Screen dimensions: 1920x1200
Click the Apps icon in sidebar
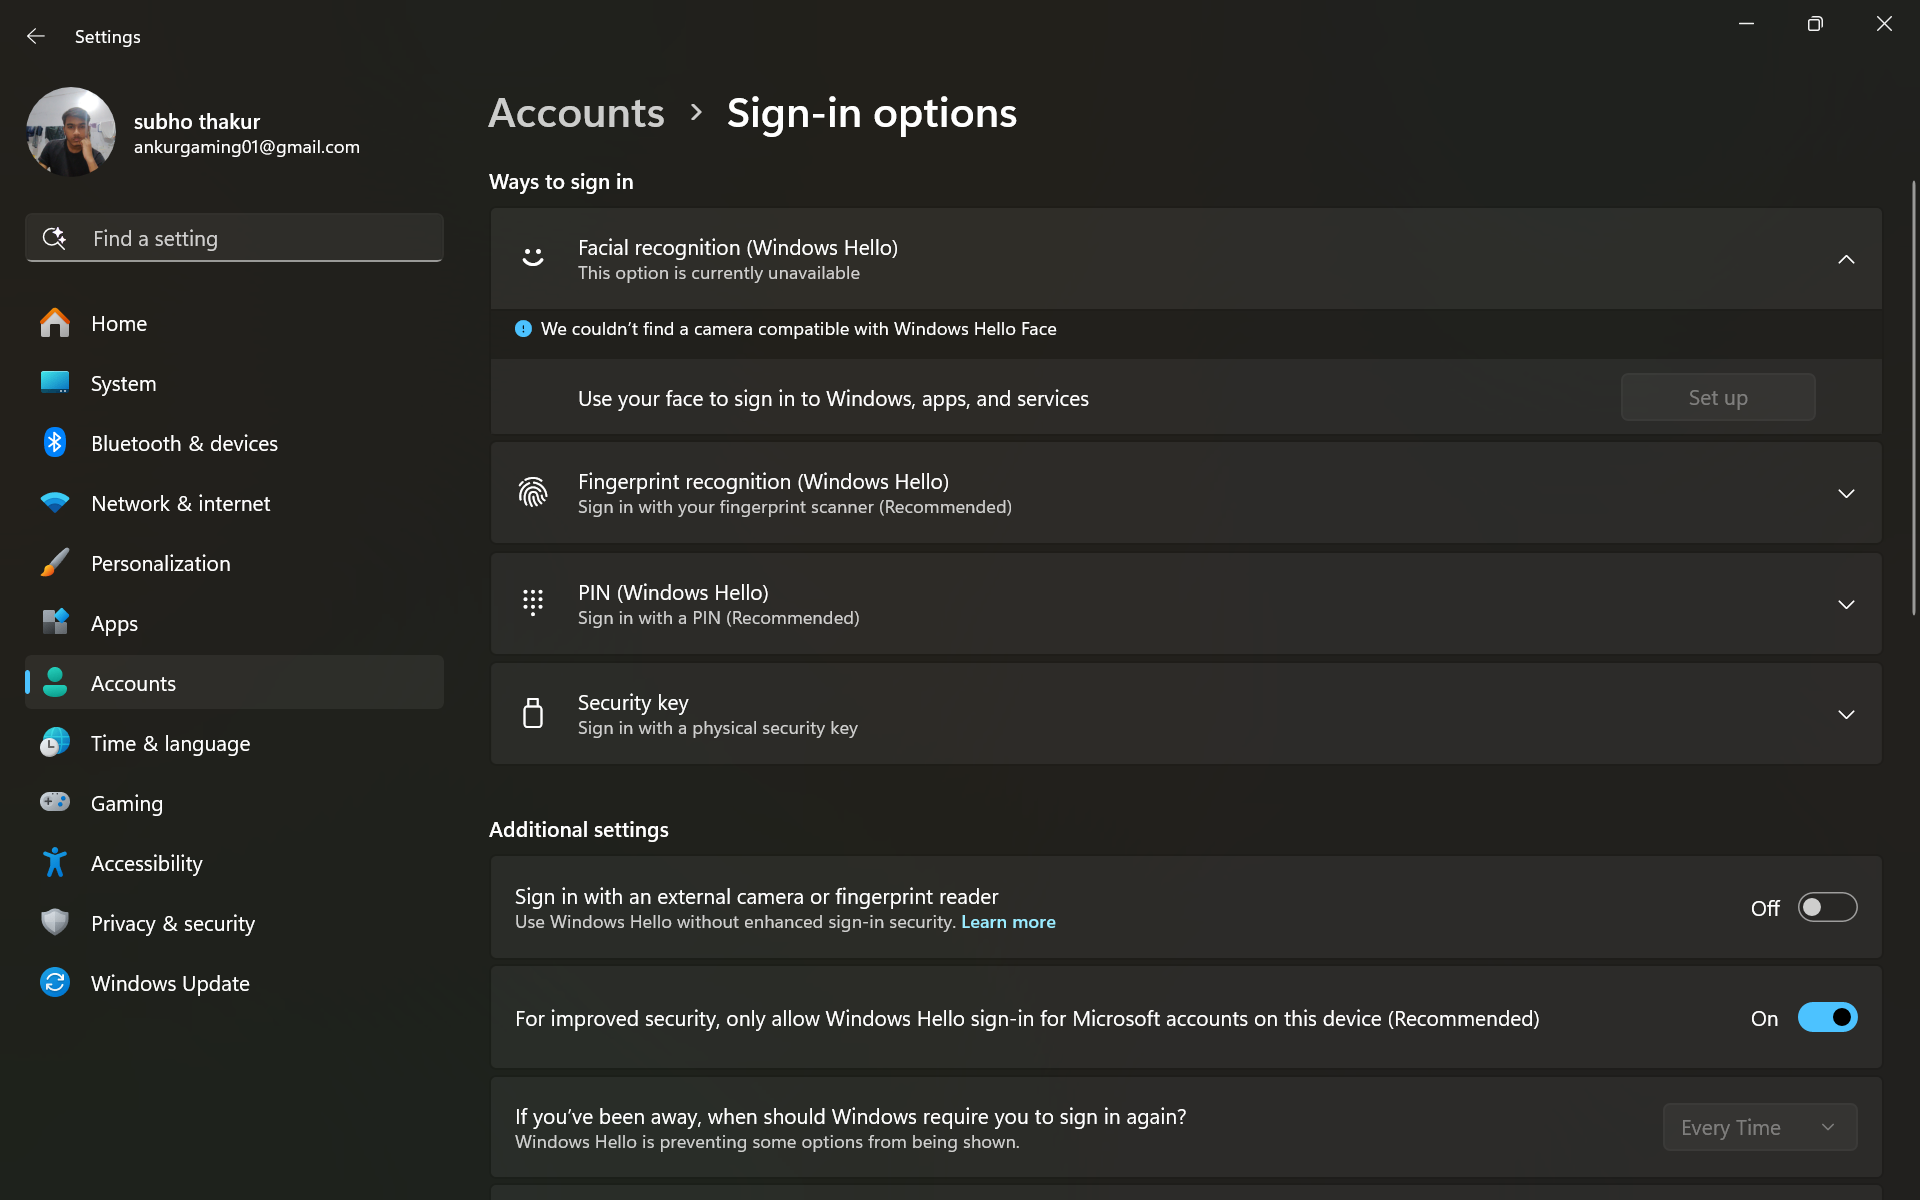click(x=55, y=623)
